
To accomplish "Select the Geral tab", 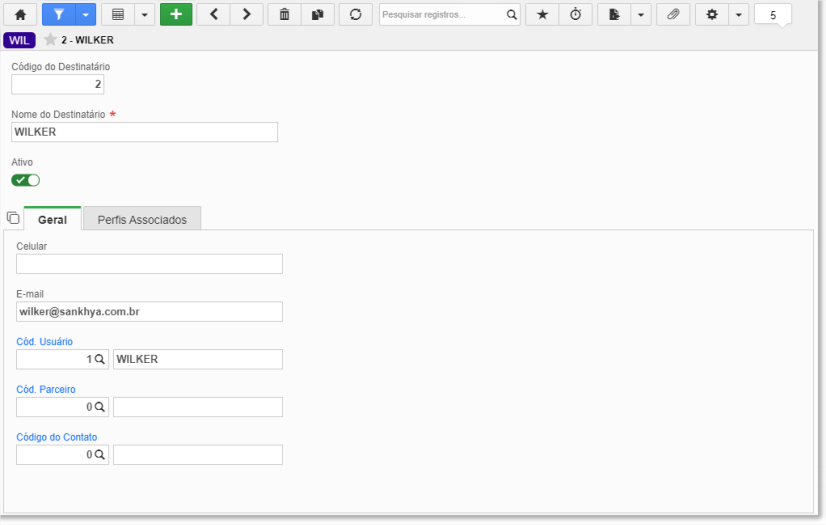I will [52, 220].
